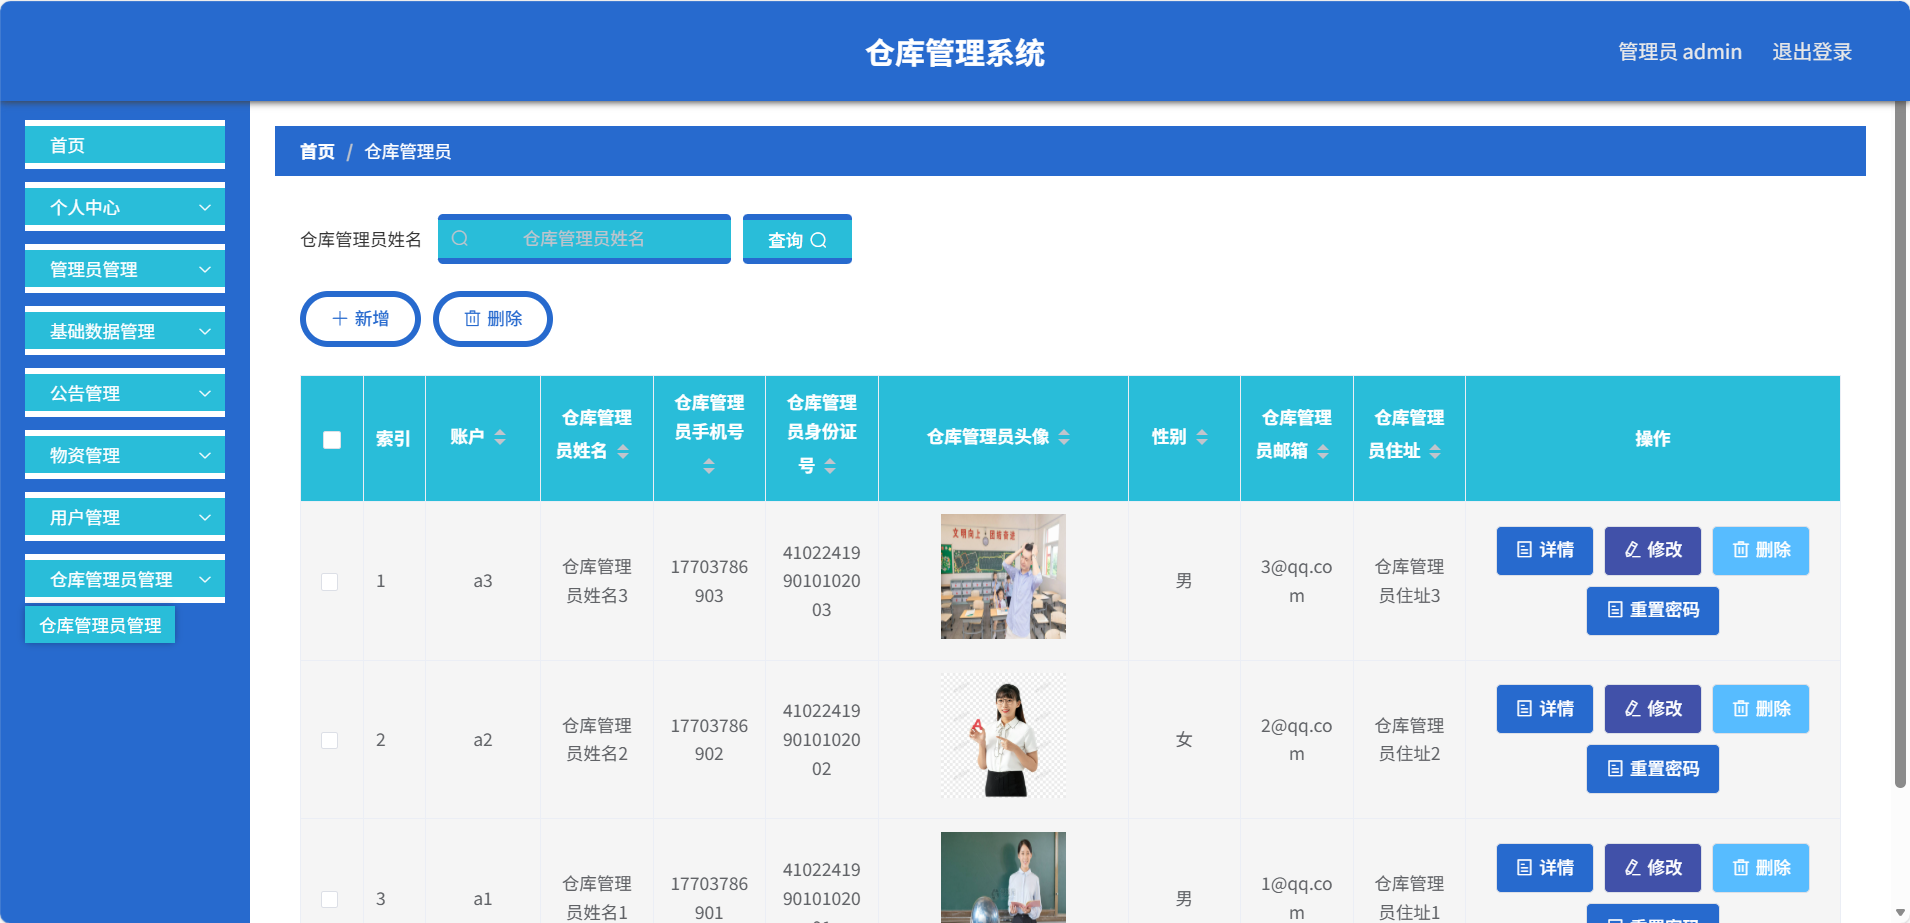1910x923 pixels.
Task: Collapse the 仓库管理员管理 parent menu
Action: (125, 579)
